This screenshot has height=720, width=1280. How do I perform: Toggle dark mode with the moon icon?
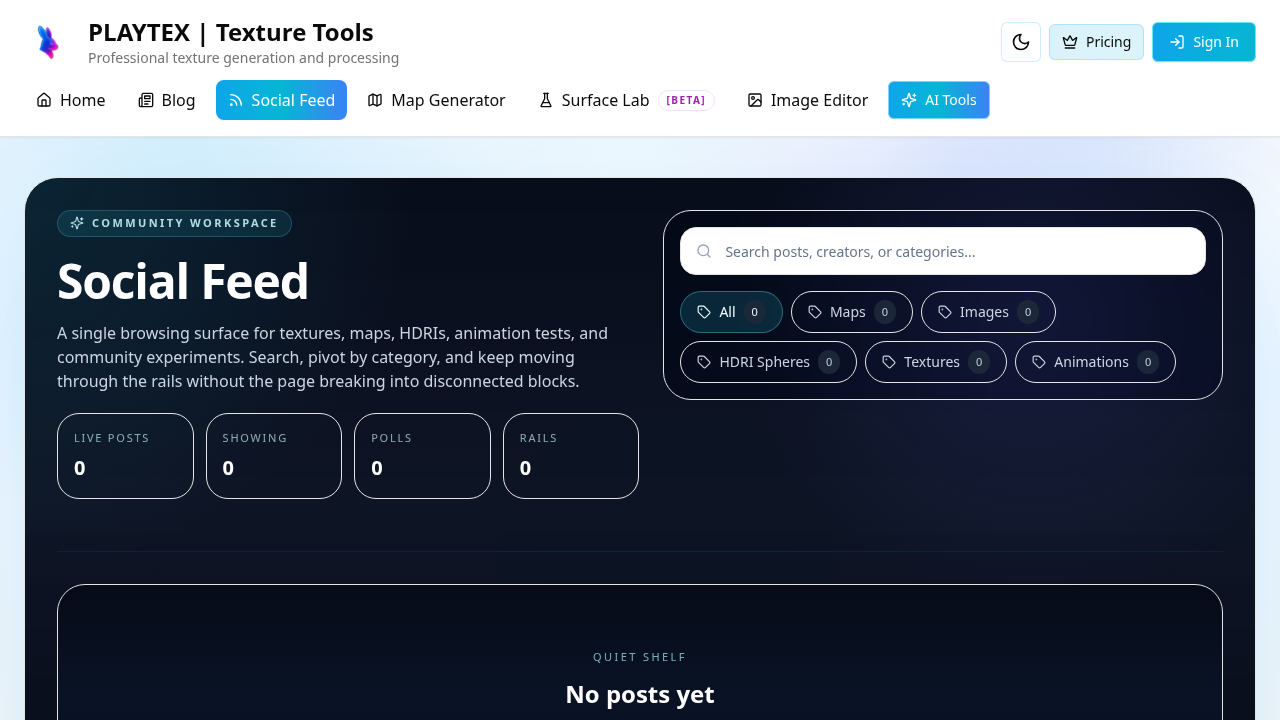(x=1021, y=42)
